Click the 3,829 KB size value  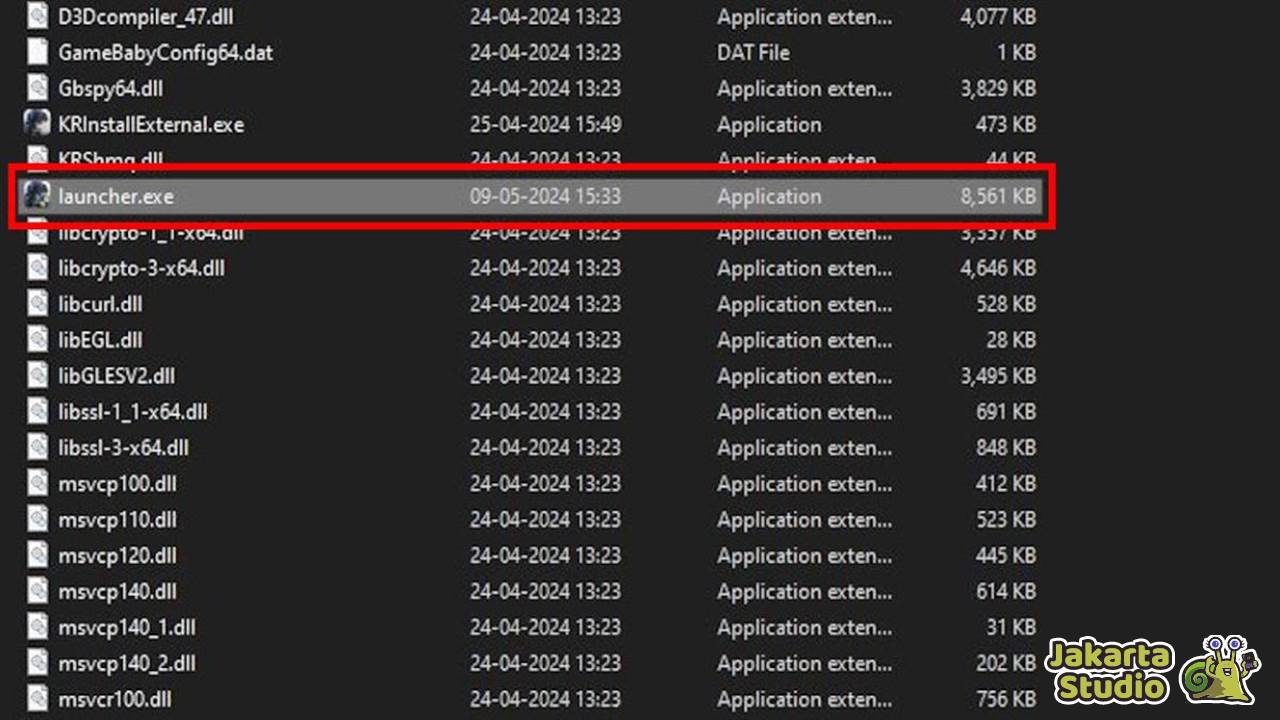coord(998,89)
